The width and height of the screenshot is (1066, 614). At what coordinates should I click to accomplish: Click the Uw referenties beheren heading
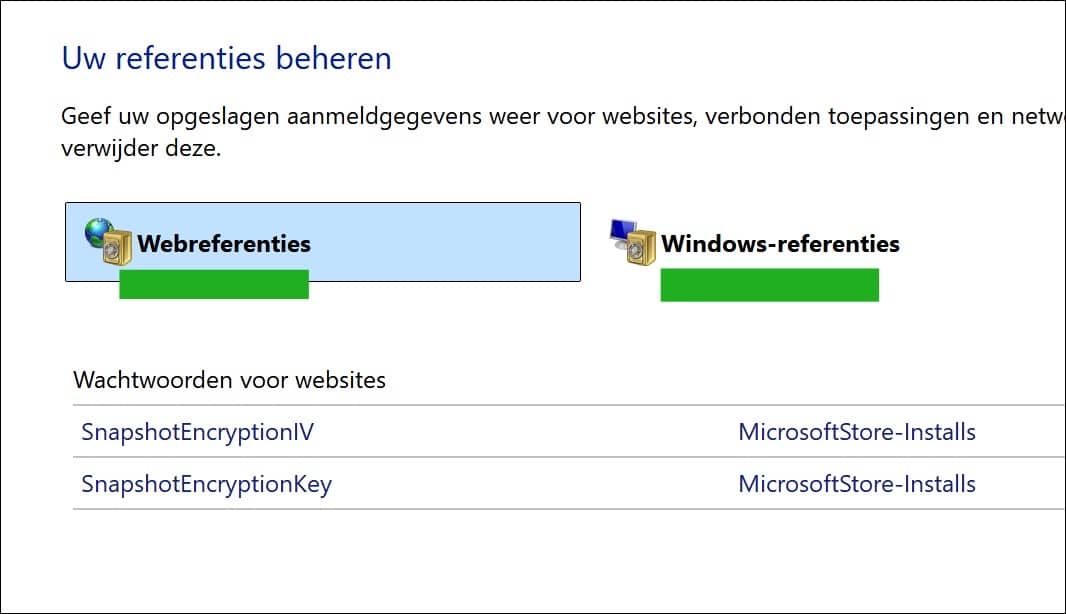[x=226, y=58]
